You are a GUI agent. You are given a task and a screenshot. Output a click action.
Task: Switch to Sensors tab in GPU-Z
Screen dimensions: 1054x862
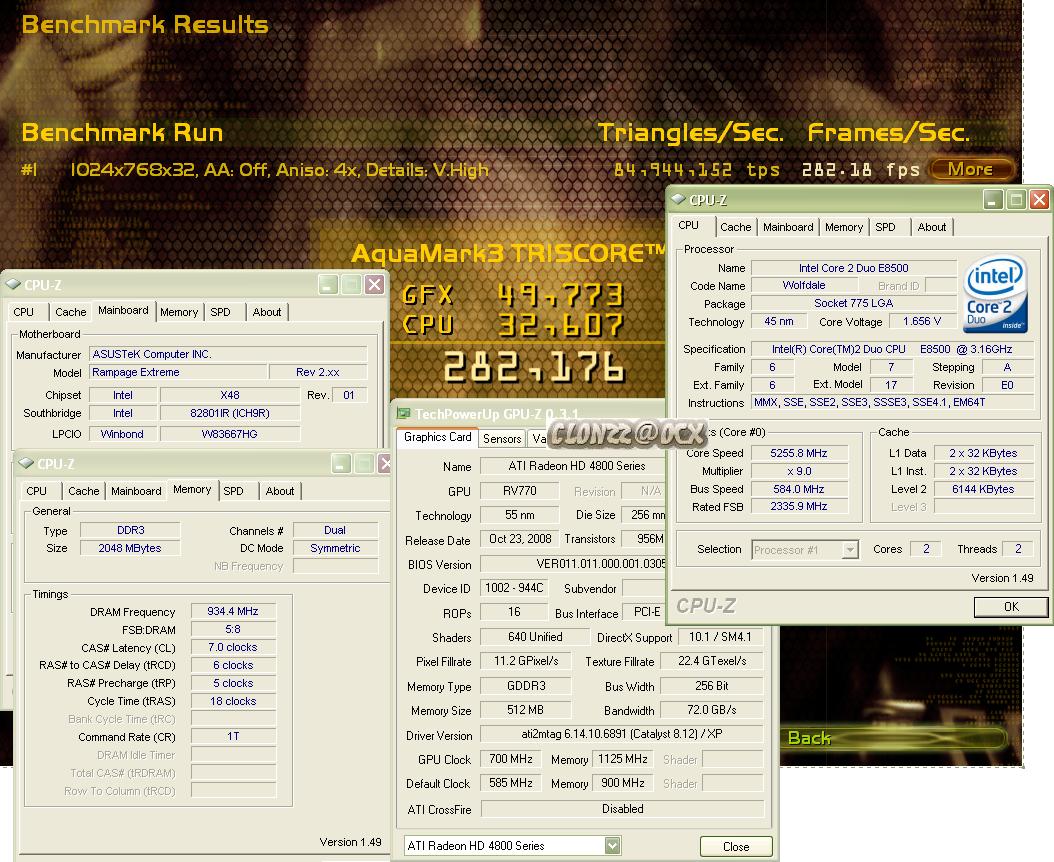click(502, 438)
